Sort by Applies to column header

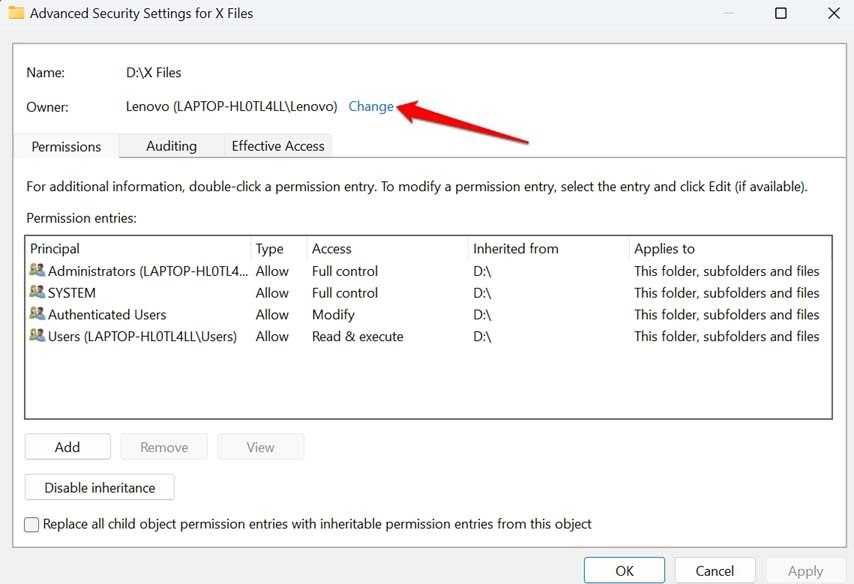[730, 248]
